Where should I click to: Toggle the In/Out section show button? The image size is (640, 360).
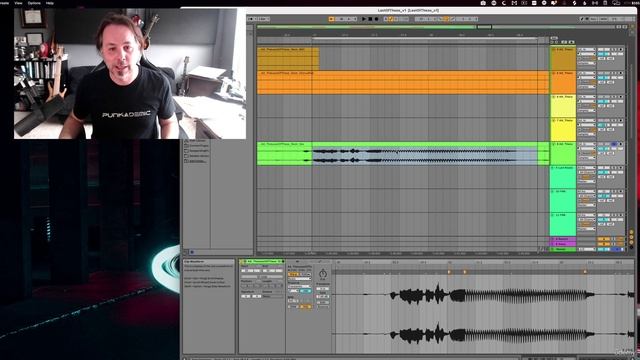click(x=631, y=232)
